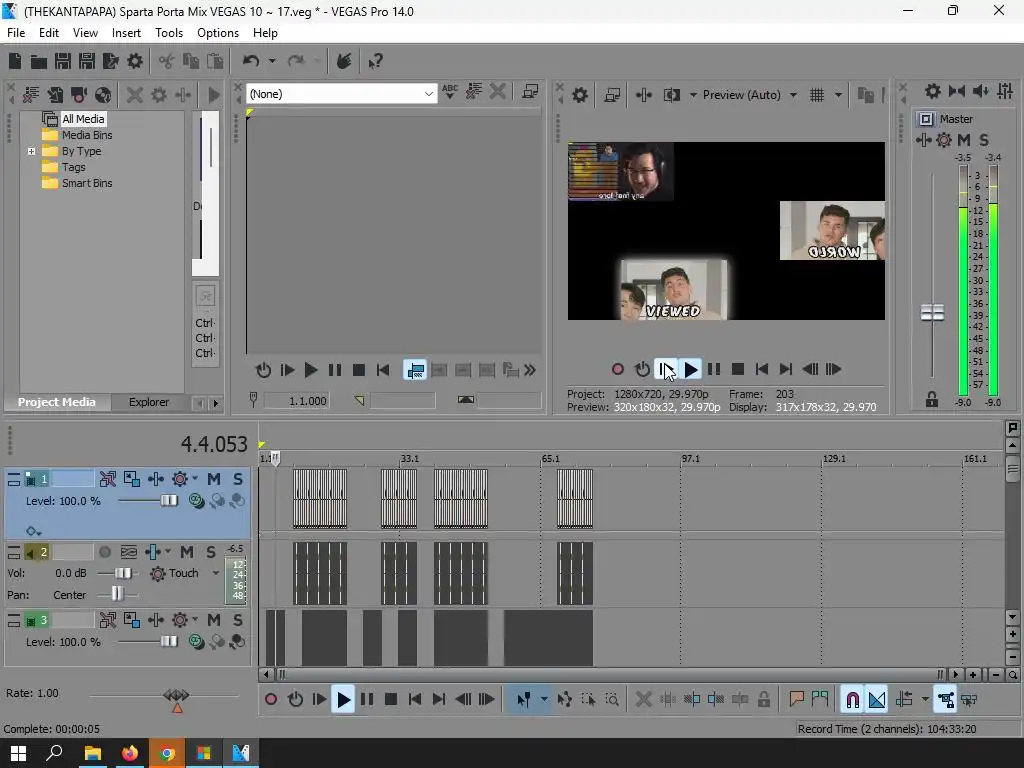Viewport: 1024px width, 768px height.
Task: Open edit tool selector dropdown arrow
Action: (544, 700)
